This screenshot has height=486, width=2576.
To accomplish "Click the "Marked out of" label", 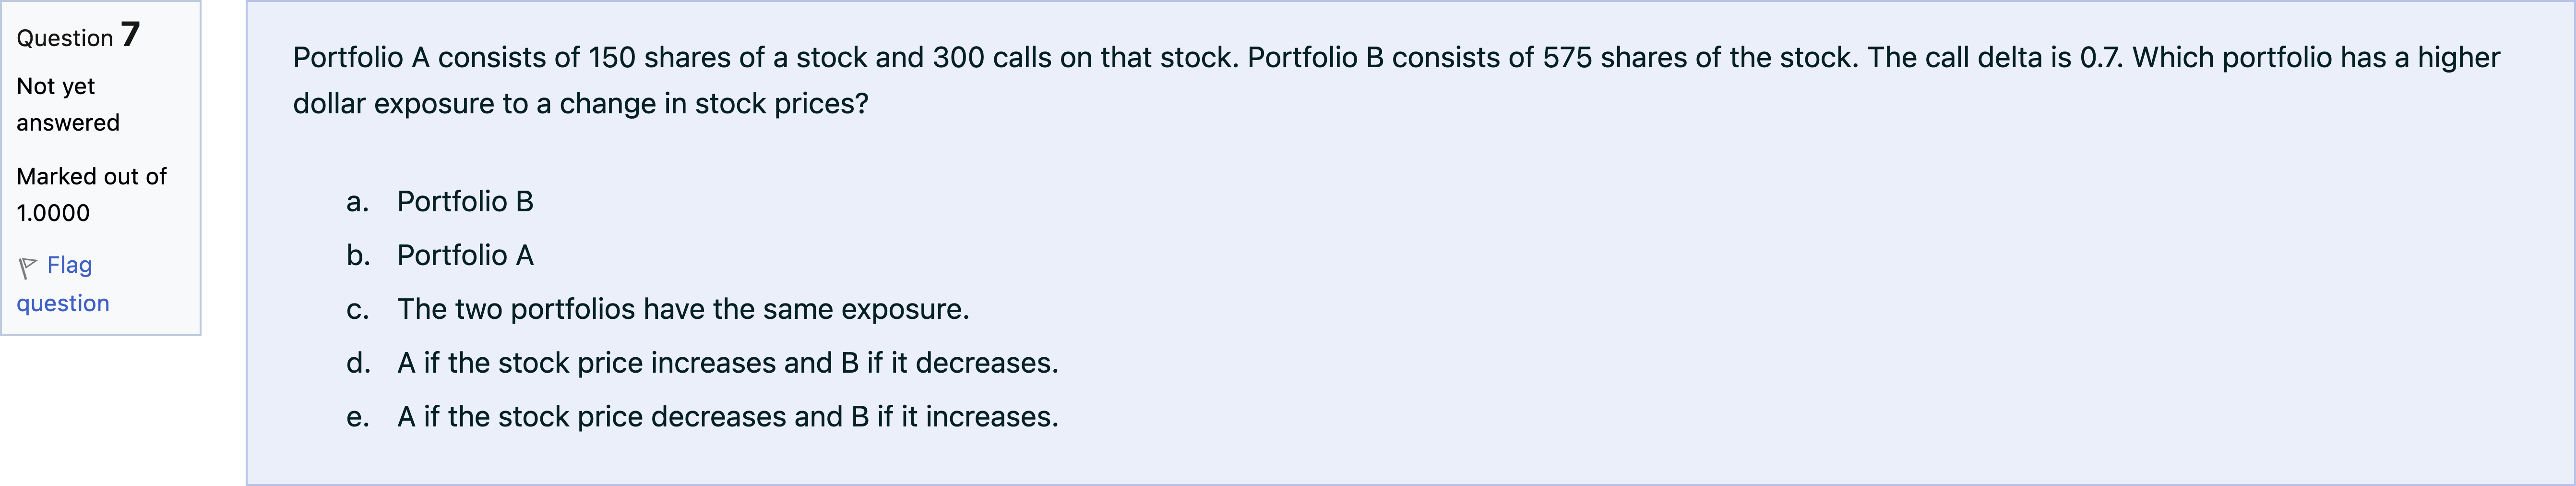I will point(91,177).
